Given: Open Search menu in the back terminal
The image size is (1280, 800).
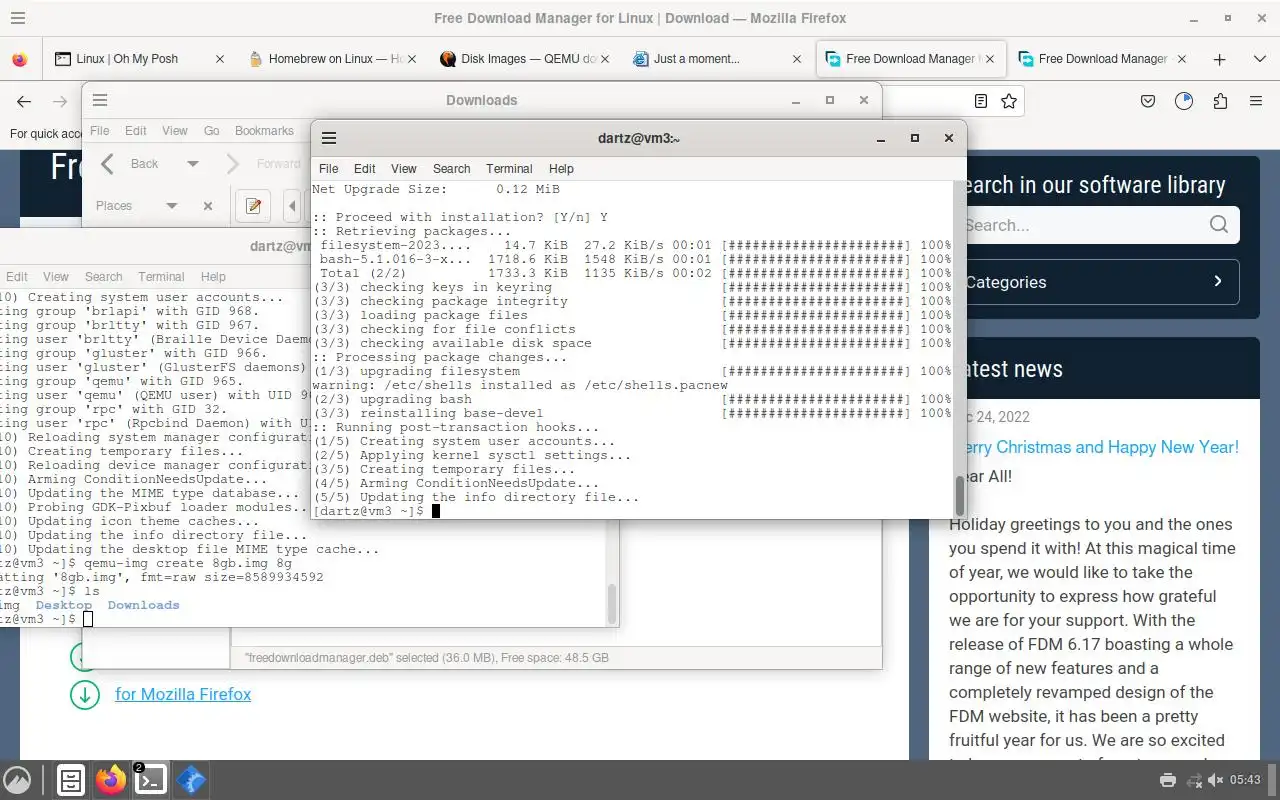Looking at the screenshot, I should [x=103, y=277].
